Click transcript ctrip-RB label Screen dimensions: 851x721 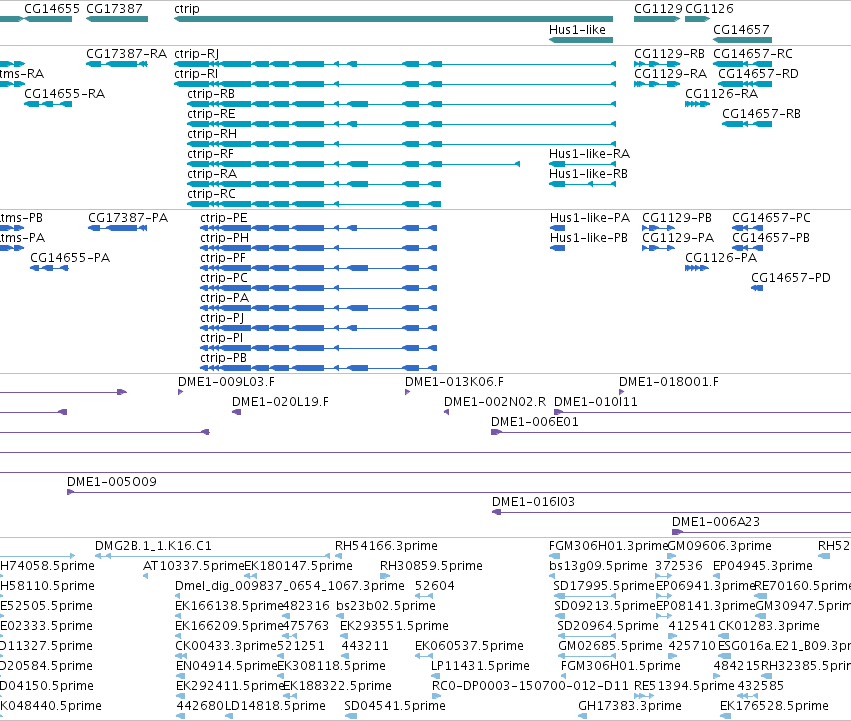[x=211, y=94]
